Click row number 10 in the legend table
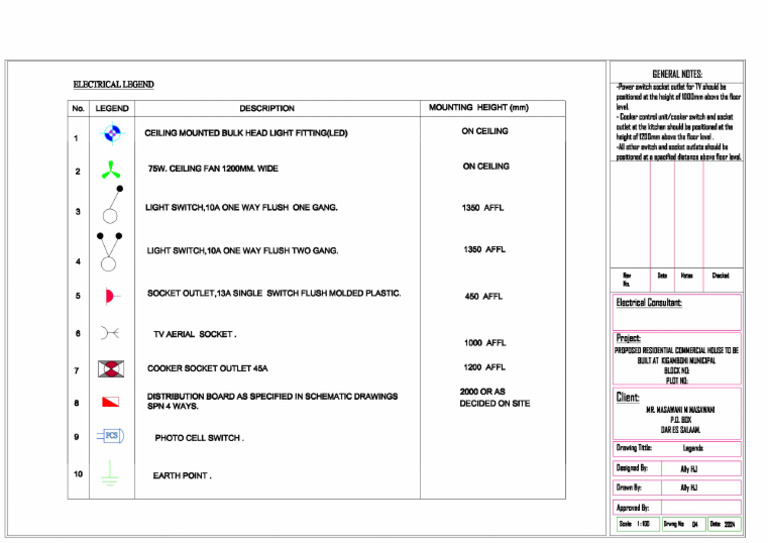Screen dimensions: 768x543 78,474
